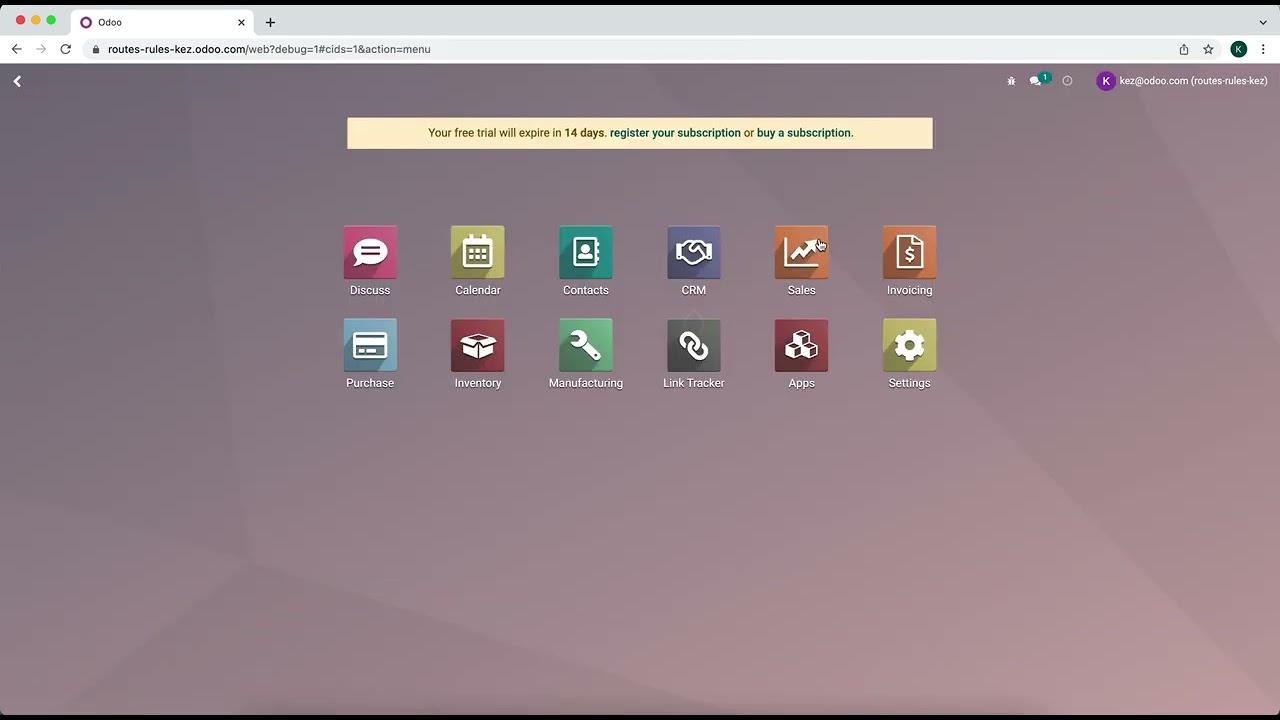Select the Odoo browser tab
1280x720 pixels.
tap(162, 22)
